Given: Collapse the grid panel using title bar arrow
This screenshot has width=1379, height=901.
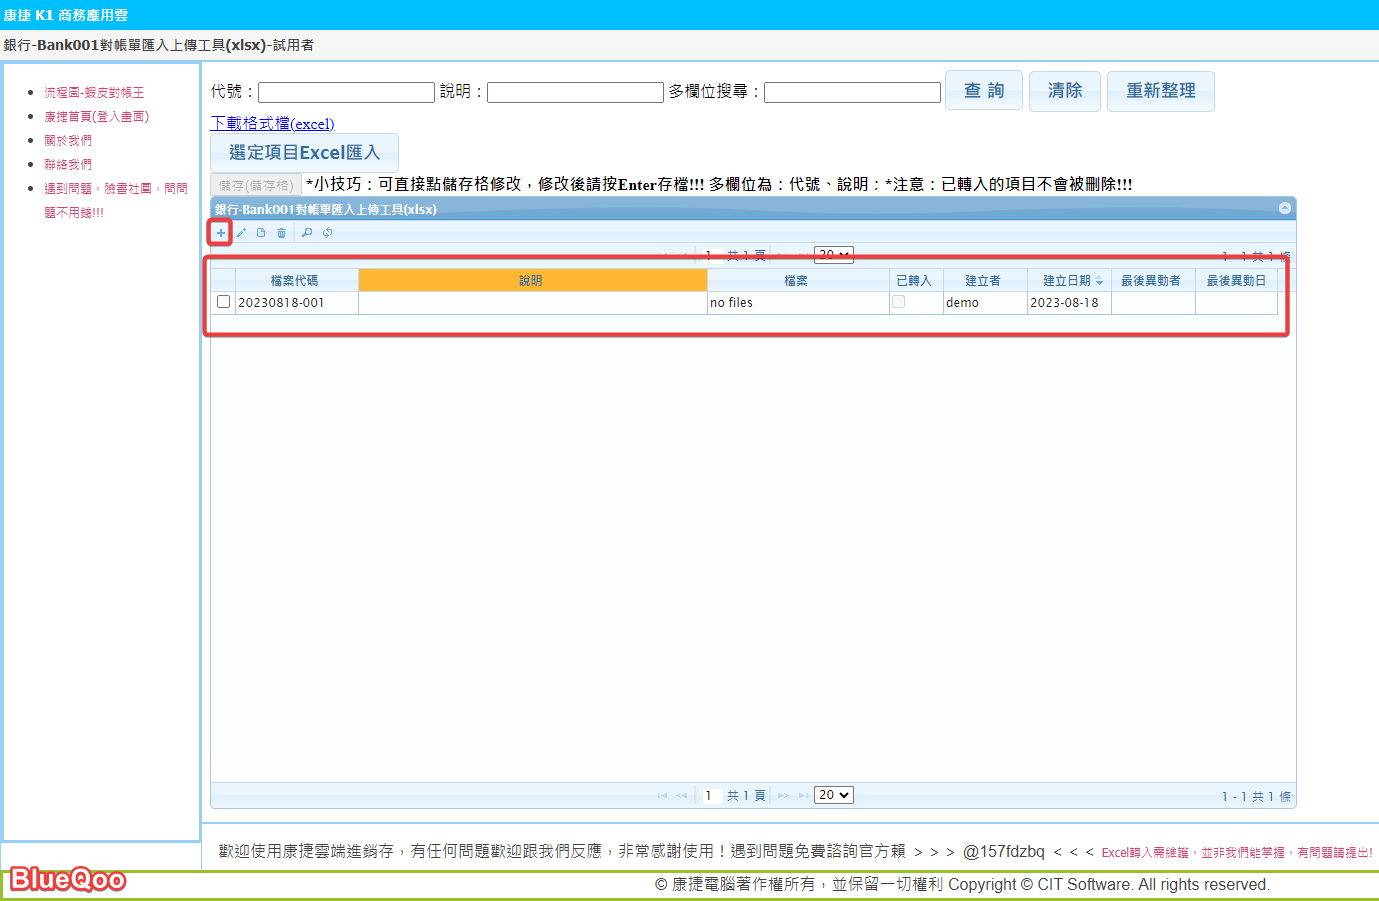Looking at the screenshot, I should (1285, 208).
